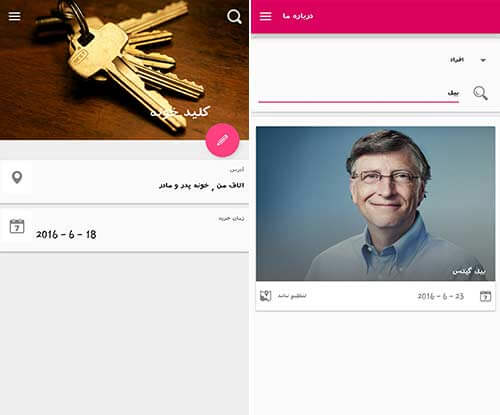The width and height of the screenshot is (500, 415).
Task: Open the dropdown's selected category label
Action: (x=457, y=60)
